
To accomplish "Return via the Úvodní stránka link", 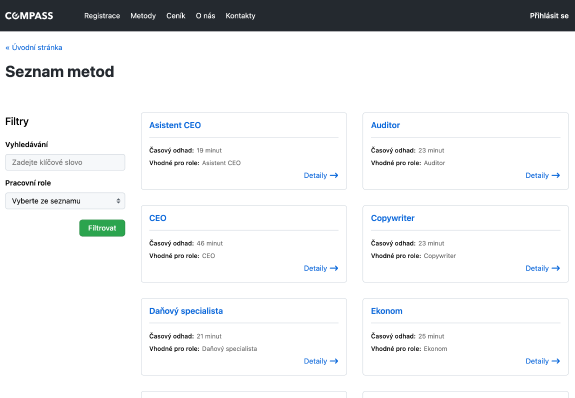I will 34,47.
